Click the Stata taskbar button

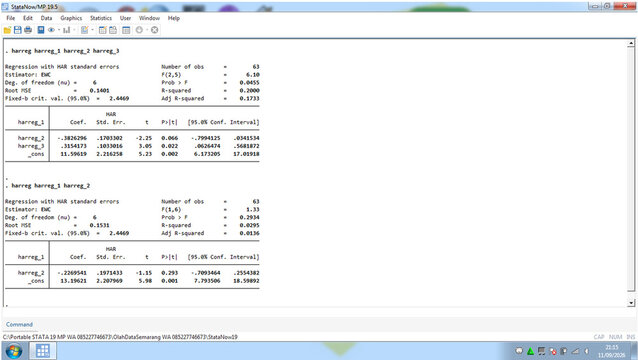pos(43,351)
